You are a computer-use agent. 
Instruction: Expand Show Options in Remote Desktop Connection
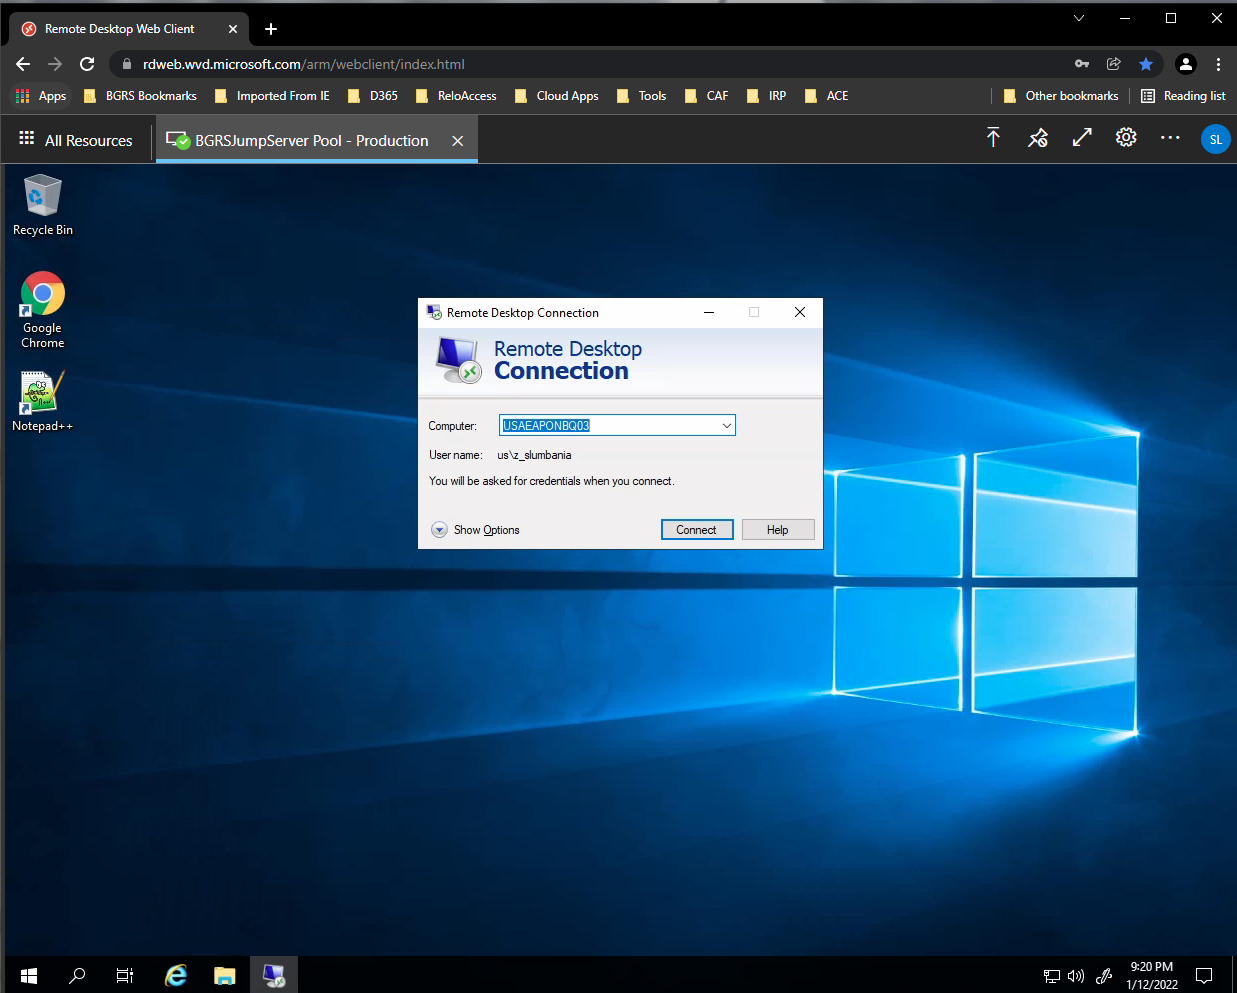tap(476, 530)
